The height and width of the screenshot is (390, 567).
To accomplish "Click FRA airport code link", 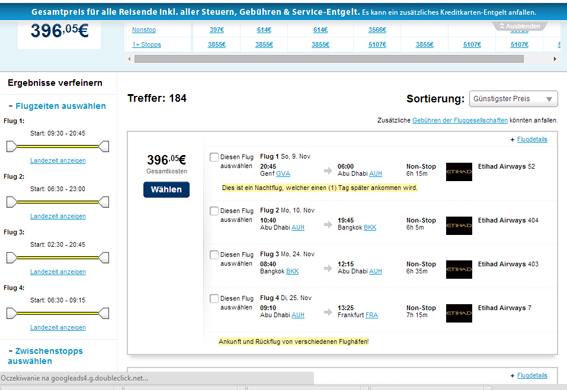I will click(x=371, y=315).
